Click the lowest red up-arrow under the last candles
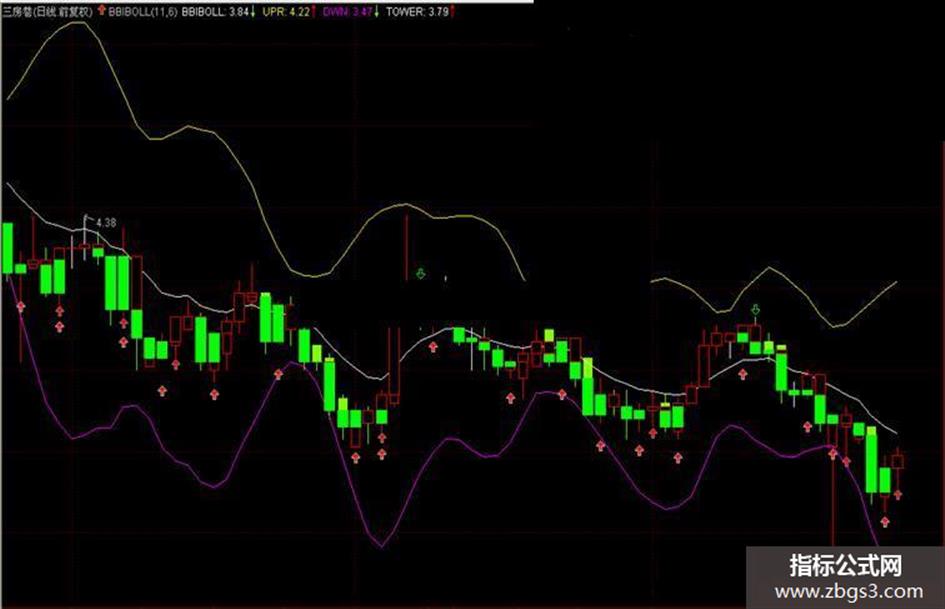 click(x=885, y=522)
